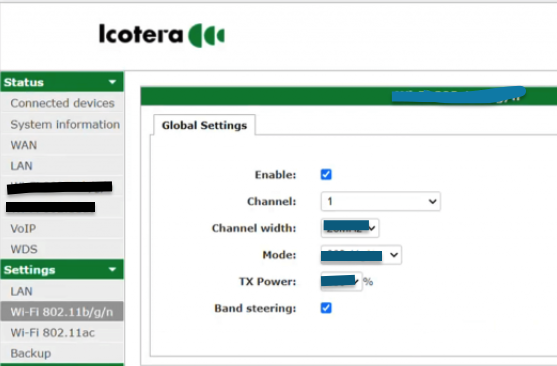Screen dimensions: 557x366
Task: Click the 'Channel:' label
Action: pos(271,201)
